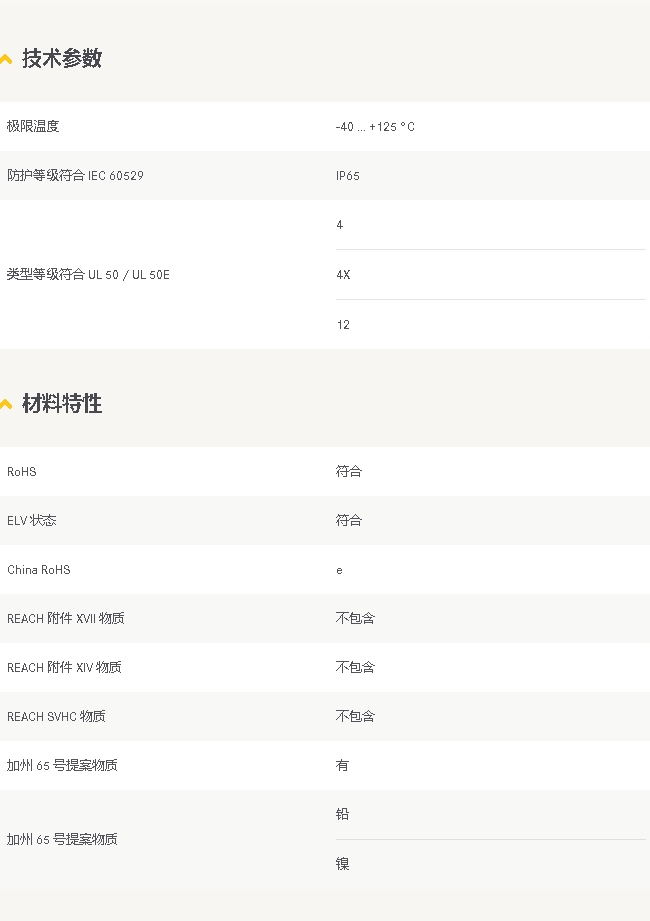The height and width of the screenshot is (921, 650).
Task: Click the type rating value 12
Action: (343, 325)
